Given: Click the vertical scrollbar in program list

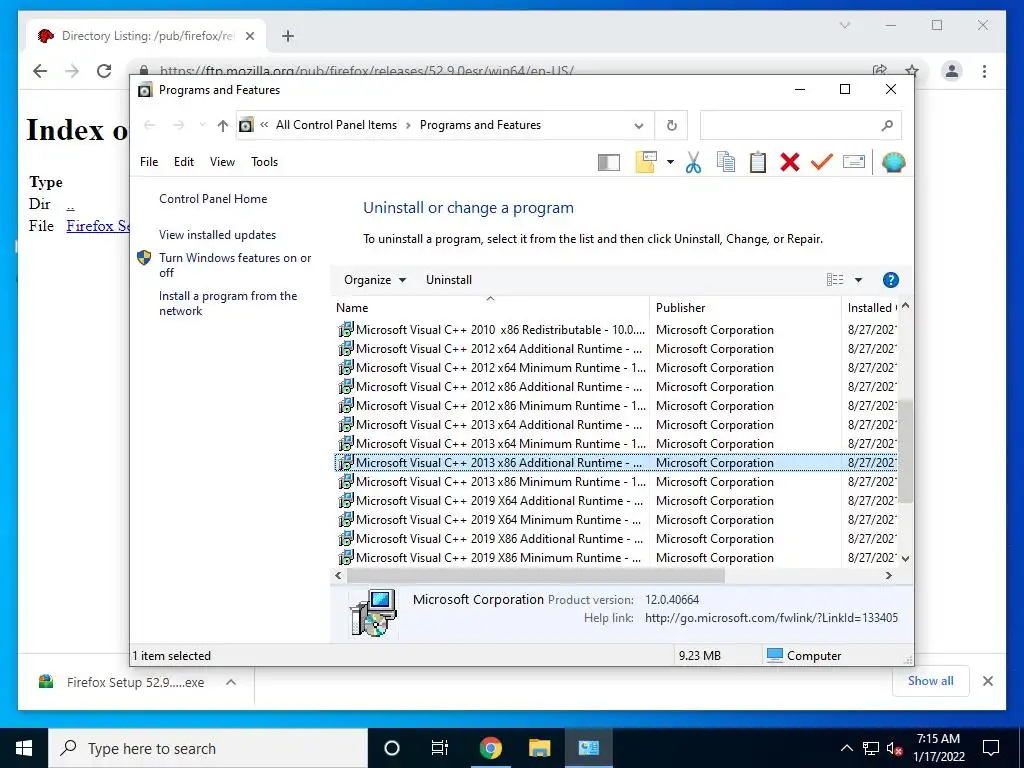Looking at the screenshot, I should pos(905,452).
